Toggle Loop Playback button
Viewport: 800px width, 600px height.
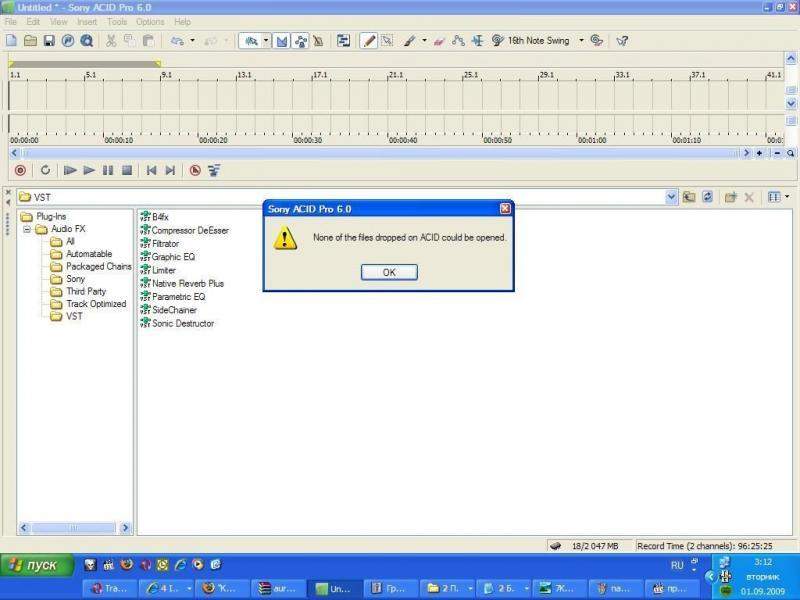click(x=45, y=170)
